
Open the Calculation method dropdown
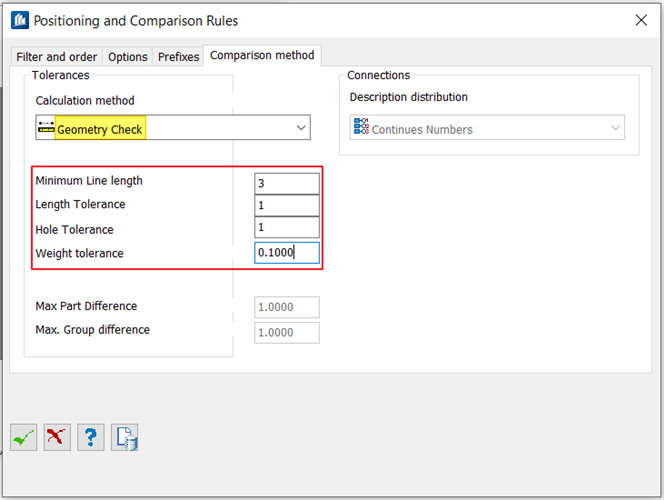pyautogui.click(x=301, y=128)
